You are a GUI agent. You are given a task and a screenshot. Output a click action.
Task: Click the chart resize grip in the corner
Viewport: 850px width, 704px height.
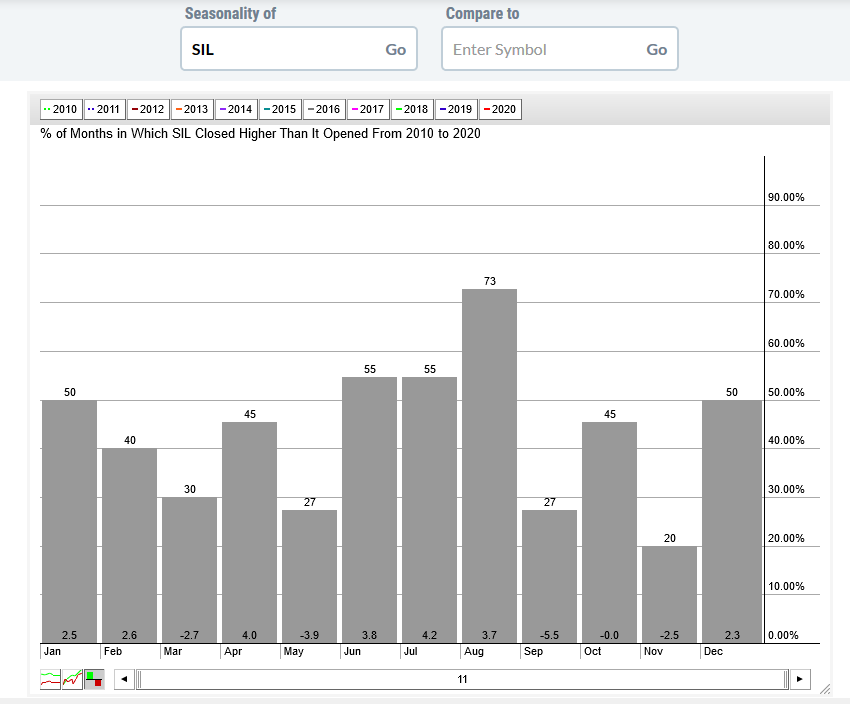825,689
